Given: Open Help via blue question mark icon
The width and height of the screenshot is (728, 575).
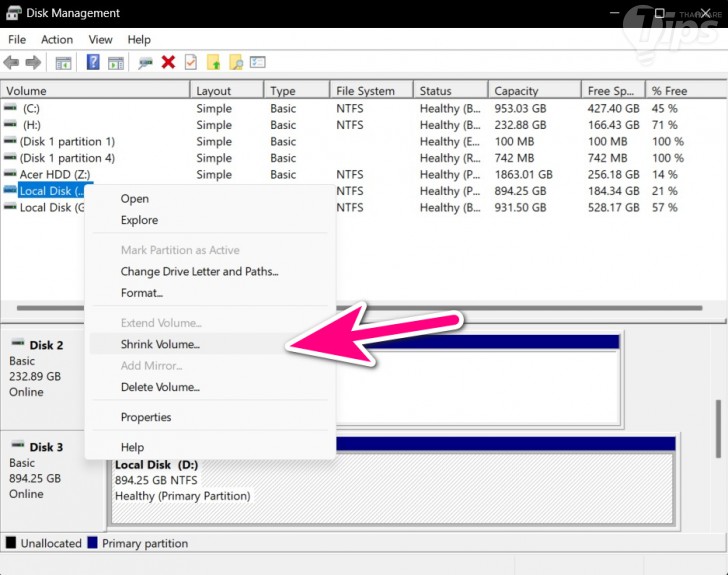Looking at the screenshot, I should click(93, 62).
